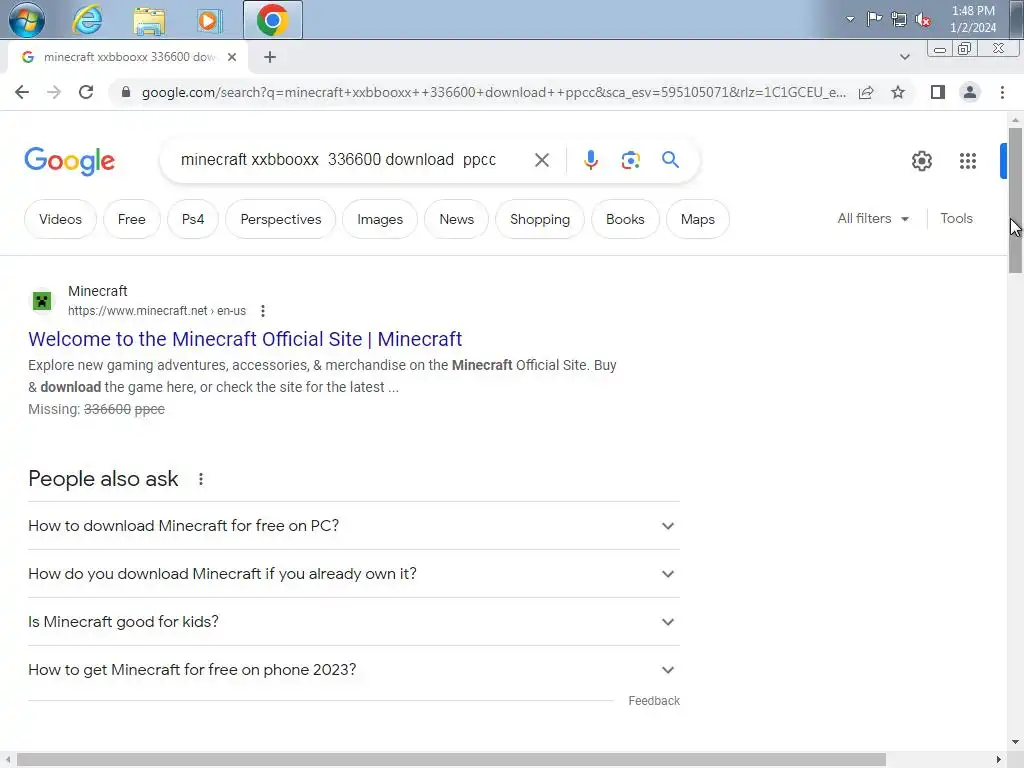The height and width of the screenshot is (768, 1024).
Task: Share this page icon in address bar
Action: pos(867,93)
